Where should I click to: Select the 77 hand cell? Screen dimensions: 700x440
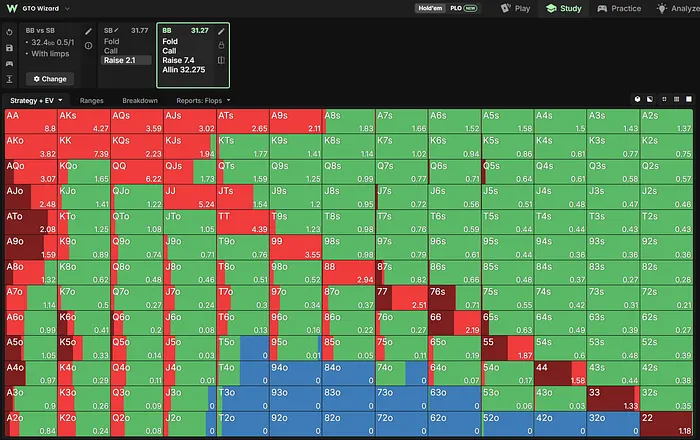point(402,298)
